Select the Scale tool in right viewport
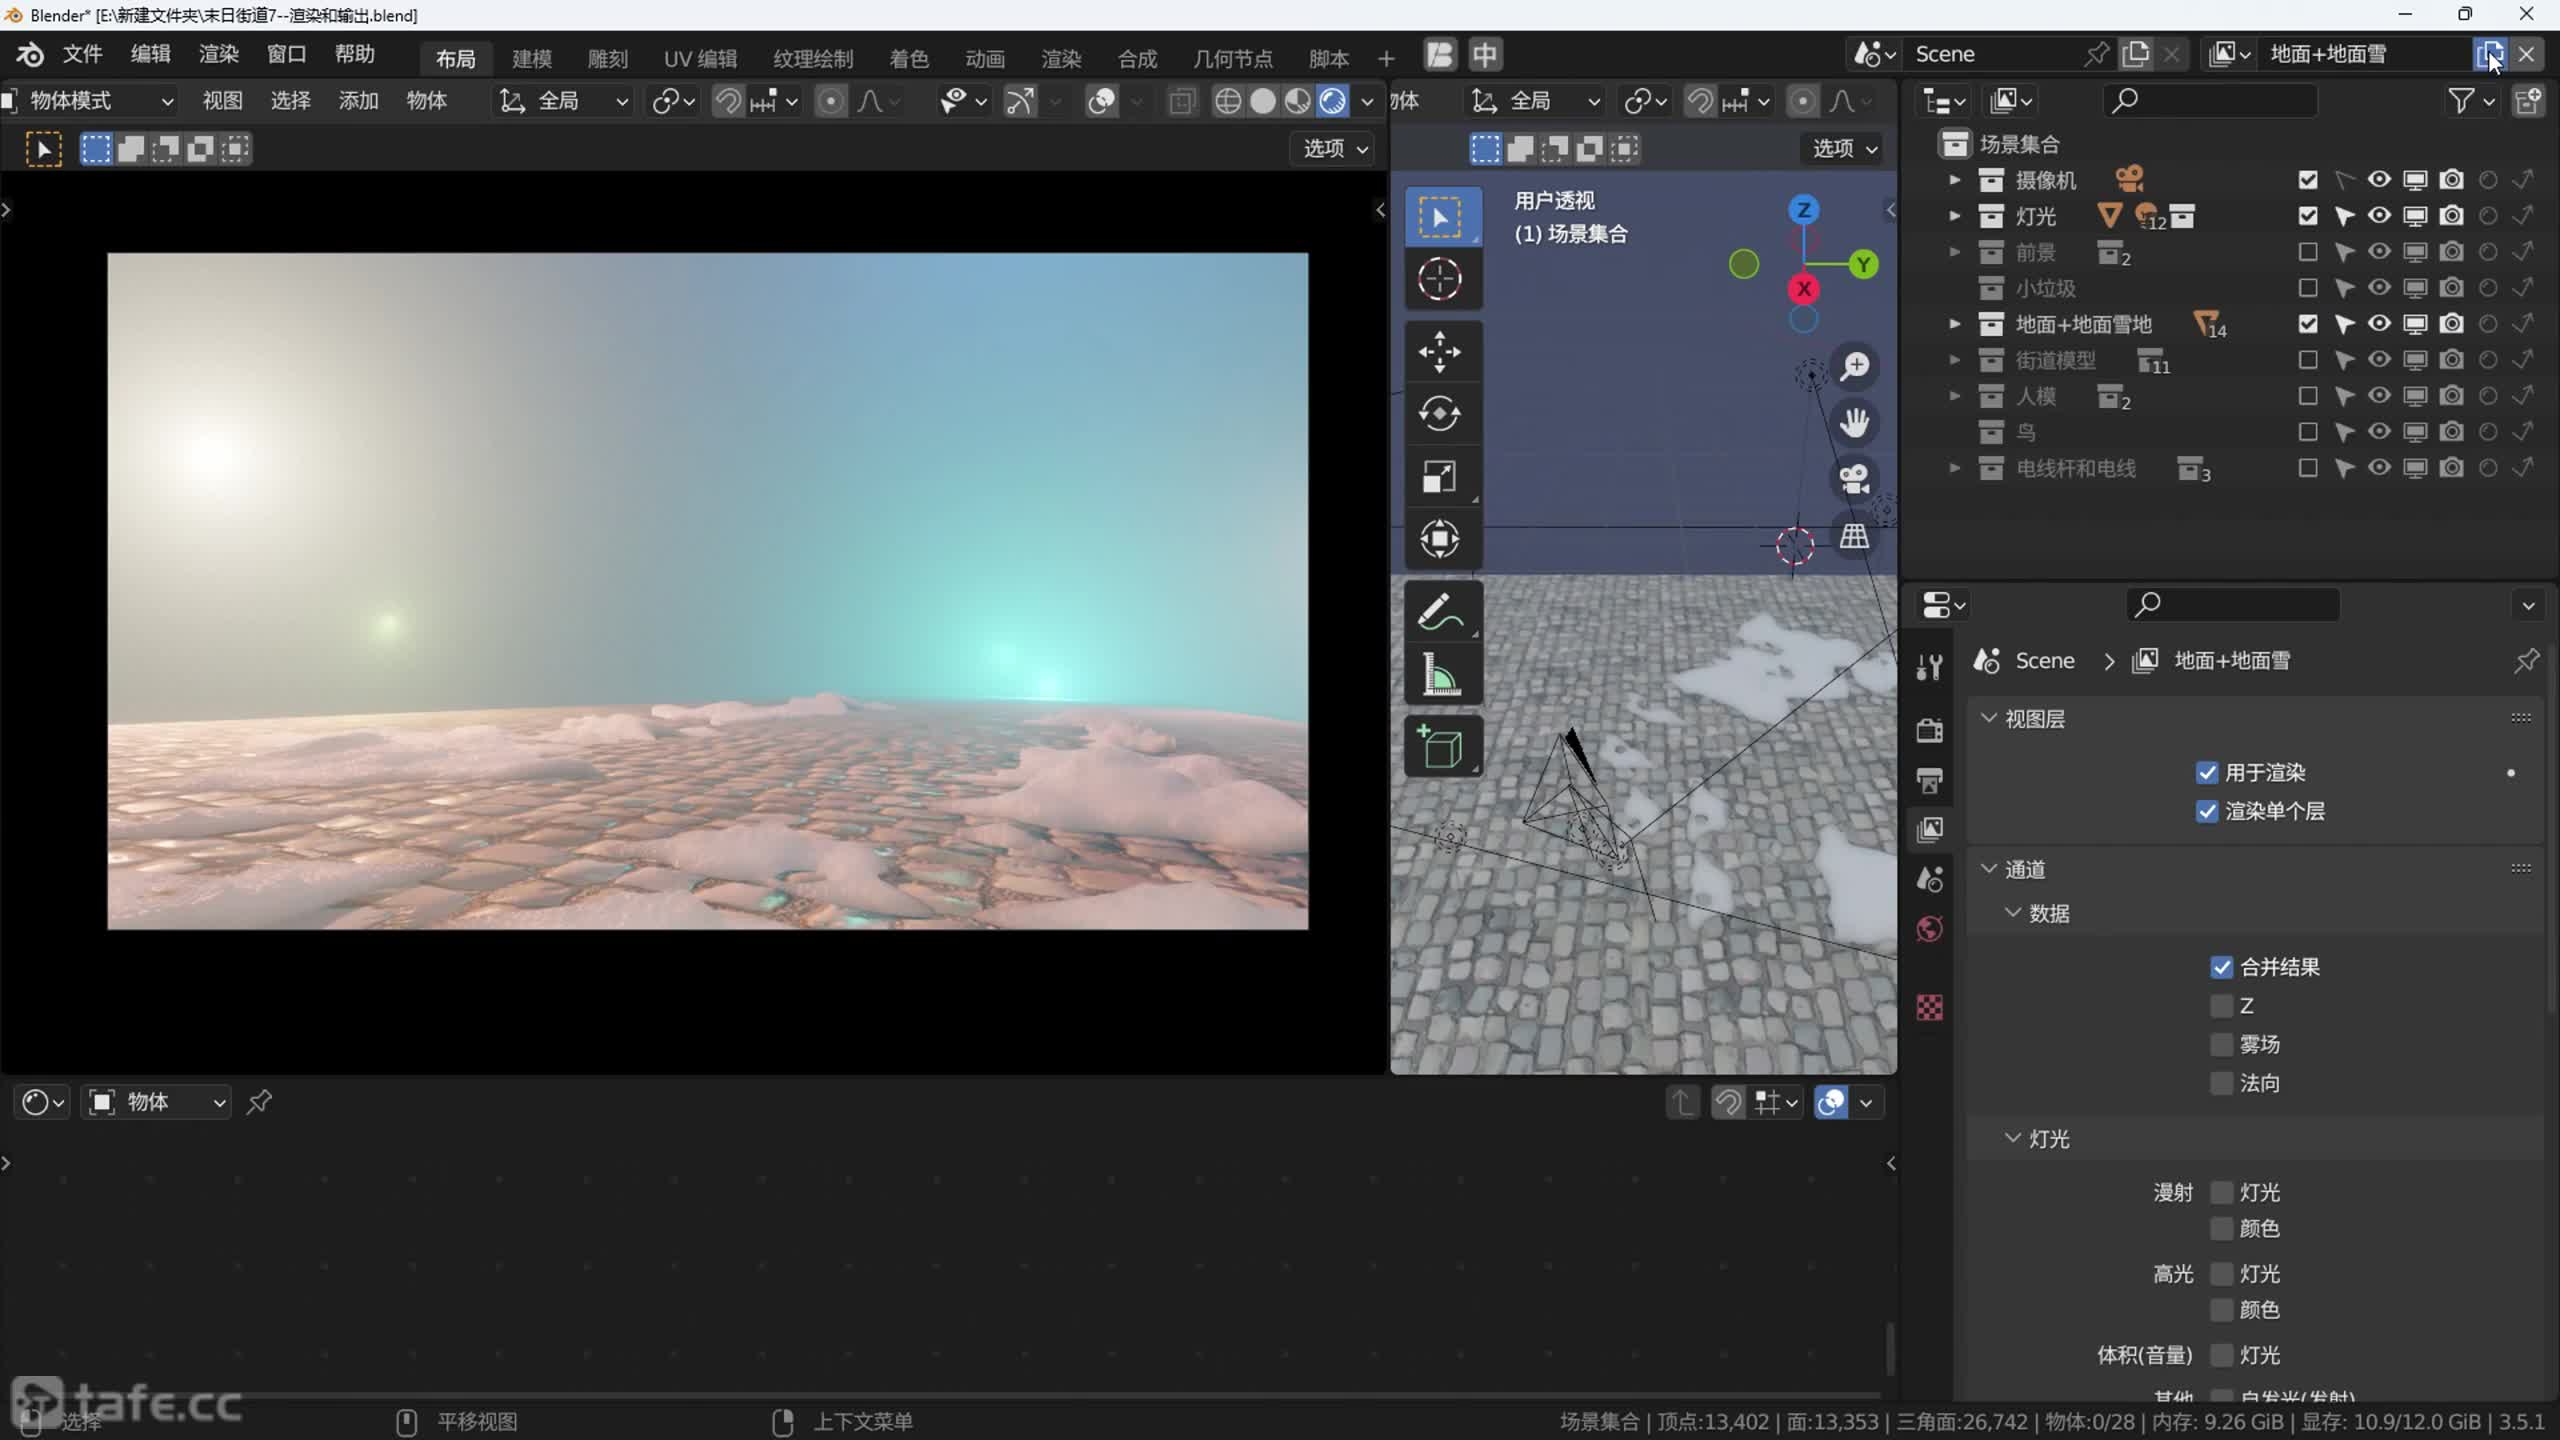This screenshot has height=1440, width=2560. click(1440, 476)
